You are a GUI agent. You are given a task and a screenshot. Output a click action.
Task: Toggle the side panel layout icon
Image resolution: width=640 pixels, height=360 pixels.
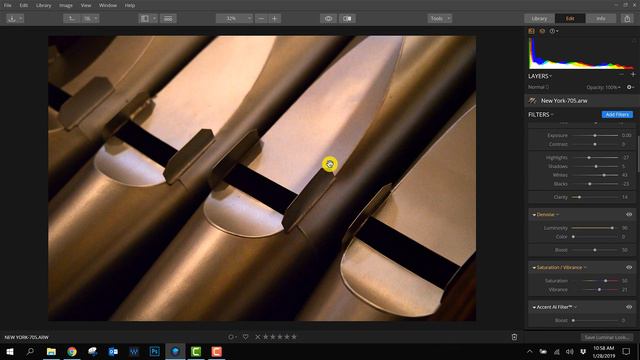(x=144, y=18)
